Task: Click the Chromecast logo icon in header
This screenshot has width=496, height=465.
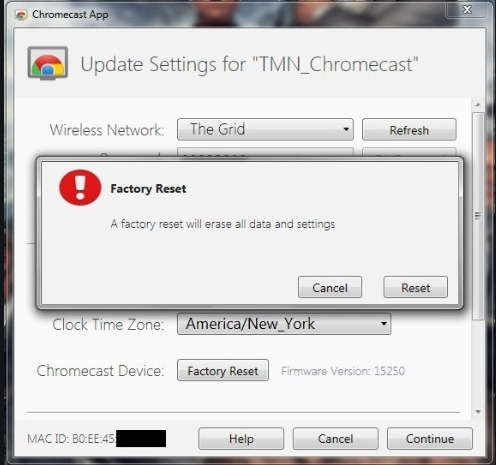Action: point(48,63)
